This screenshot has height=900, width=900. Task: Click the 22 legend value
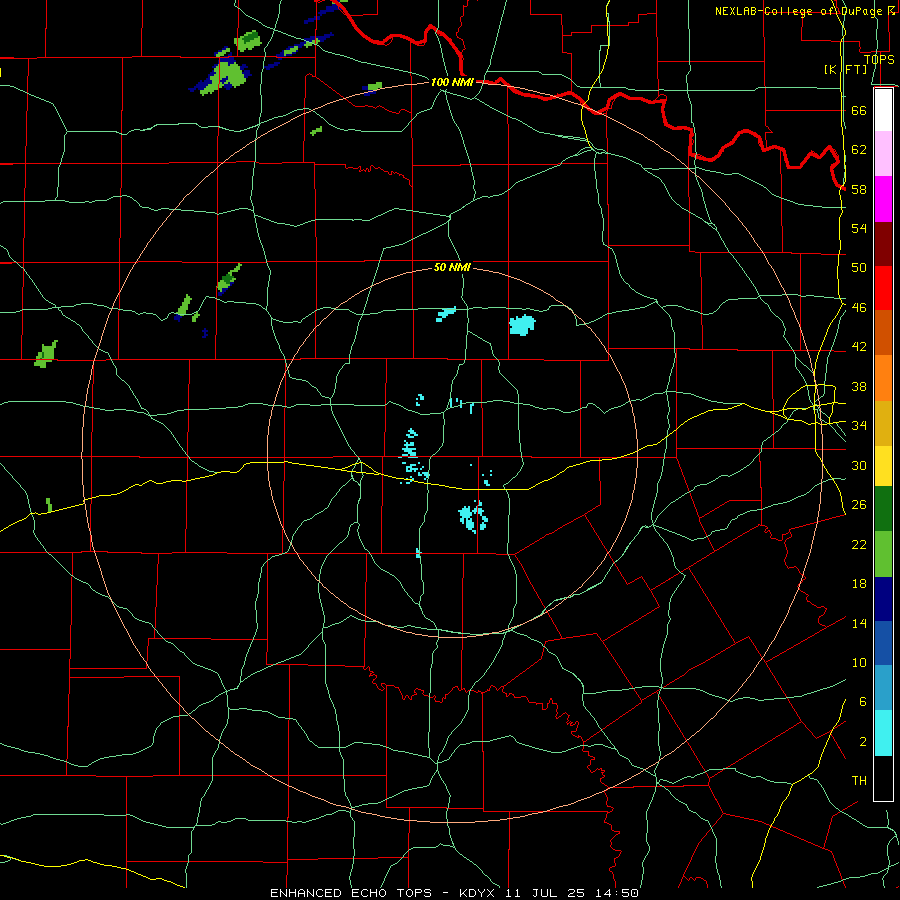(859, 544)
